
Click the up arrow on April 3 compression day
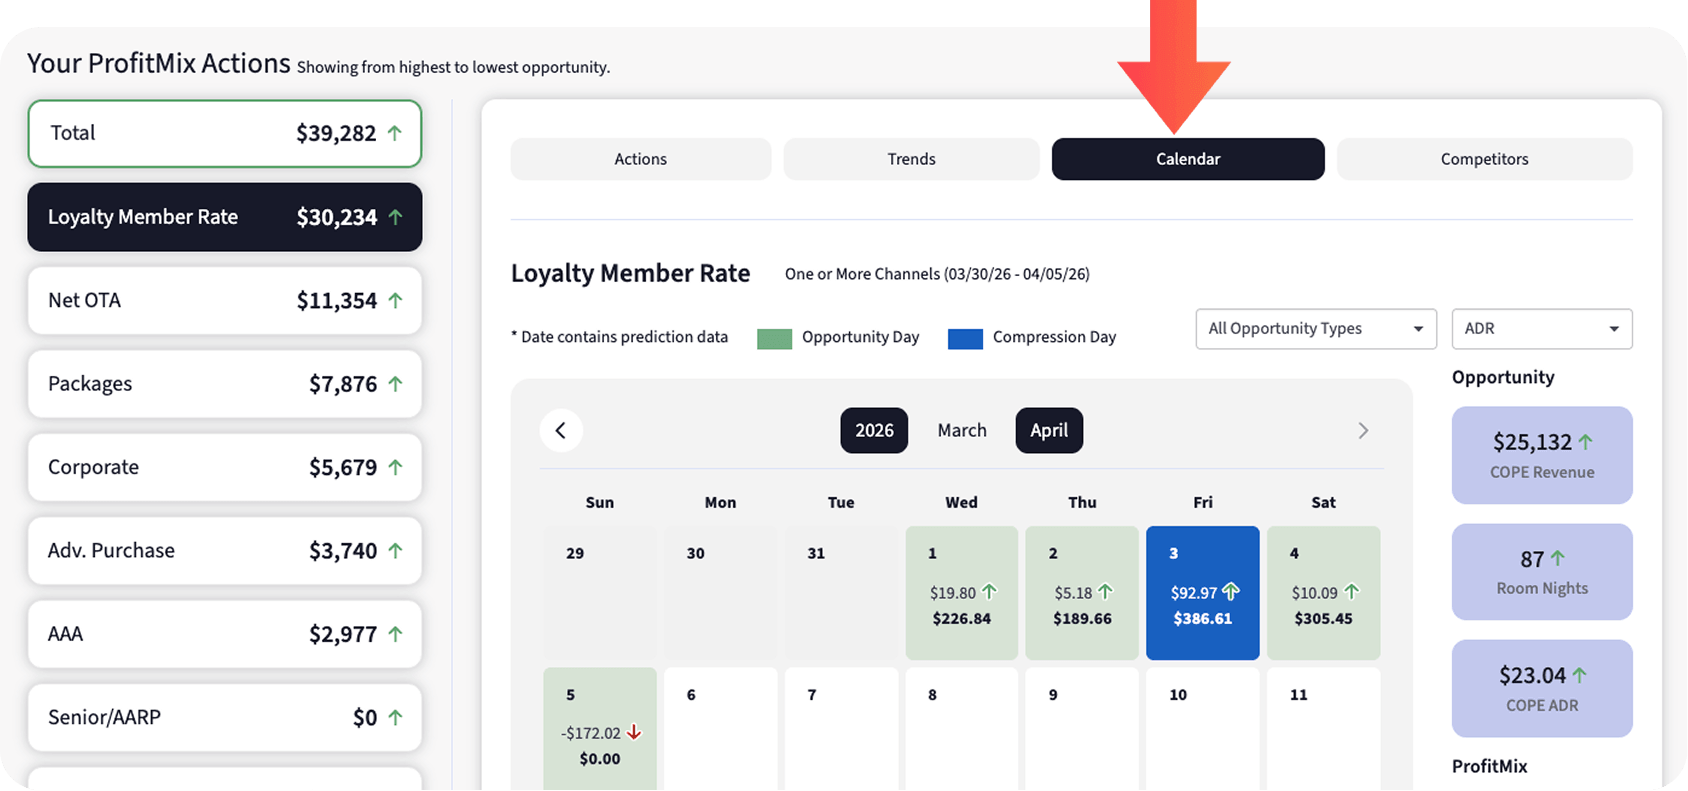[x=1231, y=592]
